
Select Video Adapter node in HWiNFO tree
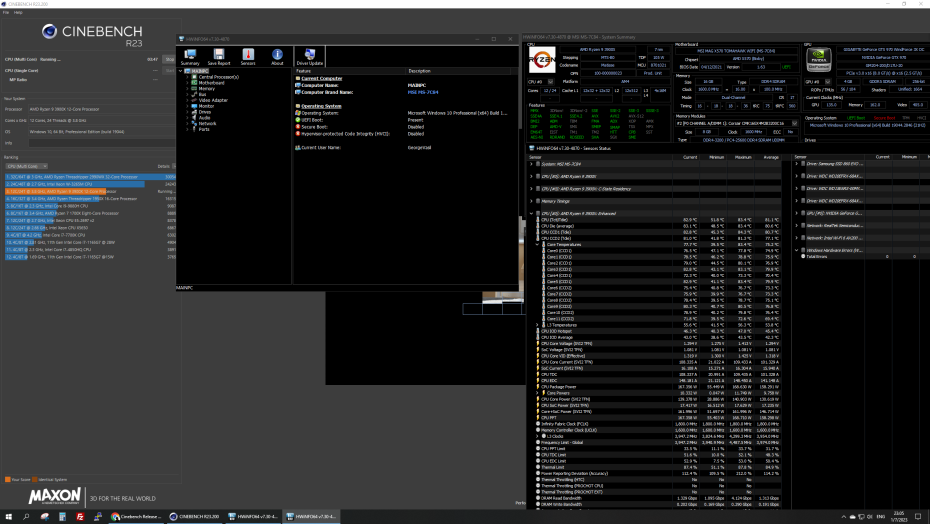click(213, 100)
